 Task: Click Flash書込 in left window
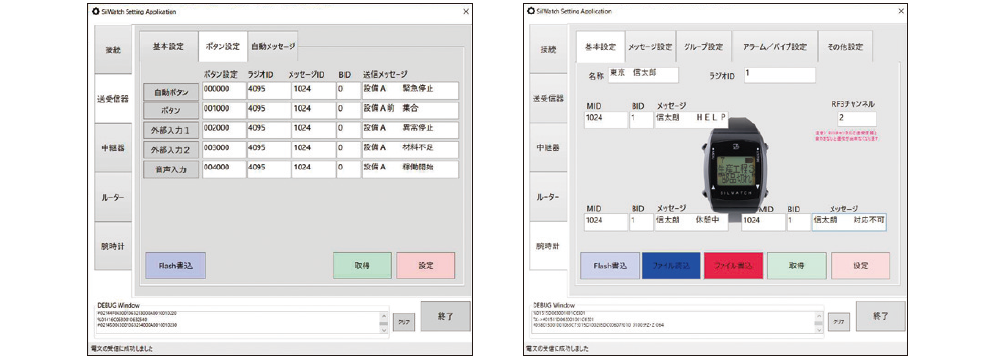[x=175, y=266]
